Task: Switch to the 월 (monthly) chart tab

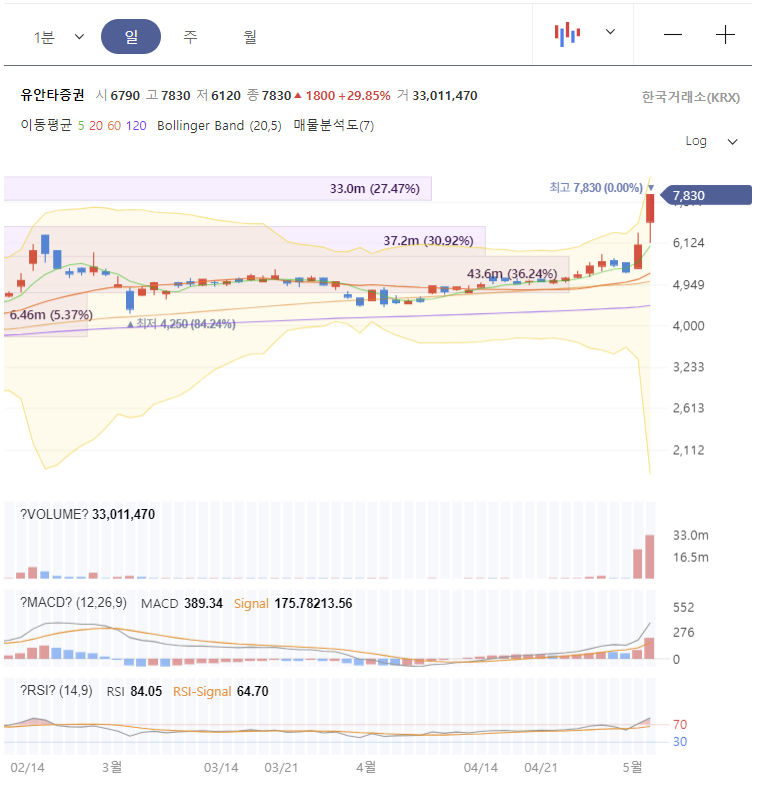Action: [x=250, y=37]
